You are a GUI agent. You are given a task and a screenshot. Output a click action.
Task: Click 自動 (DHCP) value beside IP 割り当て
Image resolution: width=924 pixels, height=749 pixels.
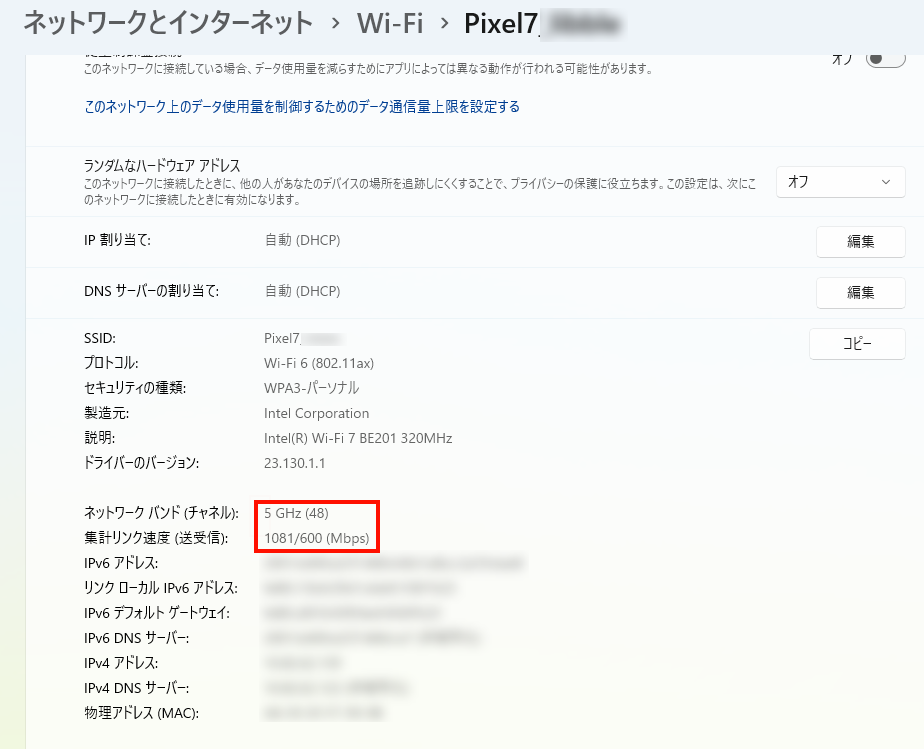click(x=302, y=240)
